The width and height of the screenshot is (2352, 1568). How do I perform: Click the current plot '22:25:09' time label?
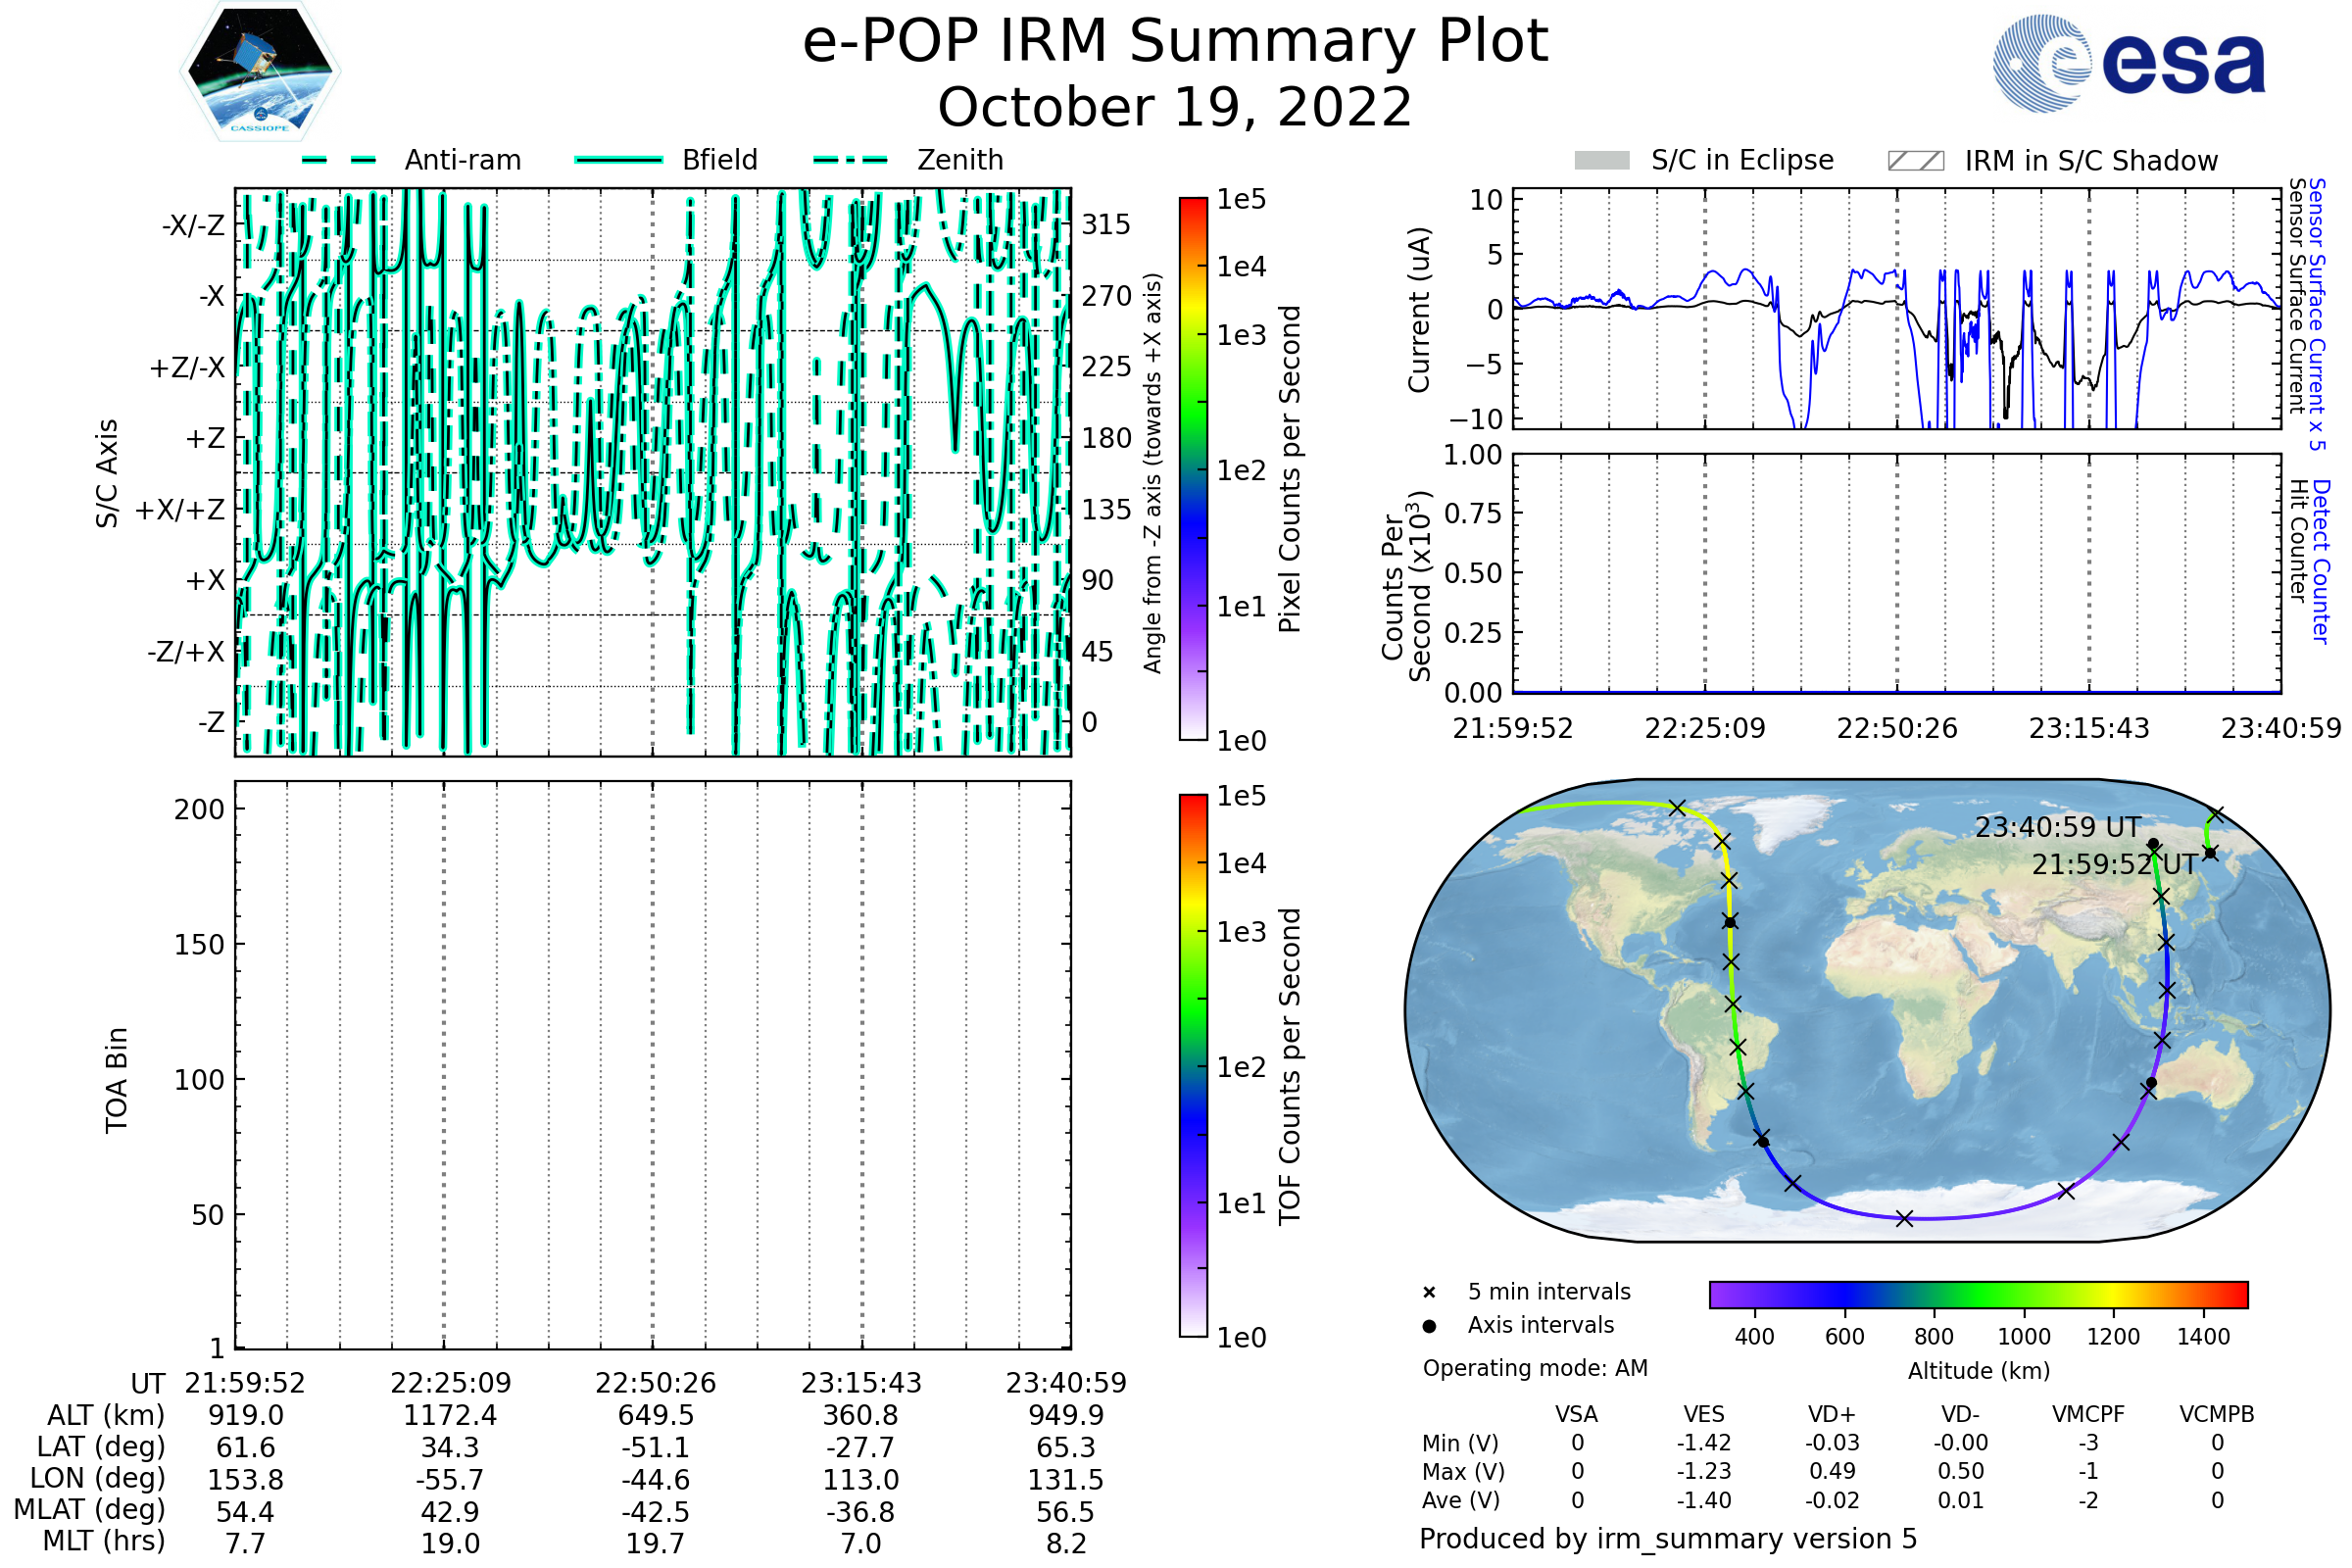[1705, 728]
